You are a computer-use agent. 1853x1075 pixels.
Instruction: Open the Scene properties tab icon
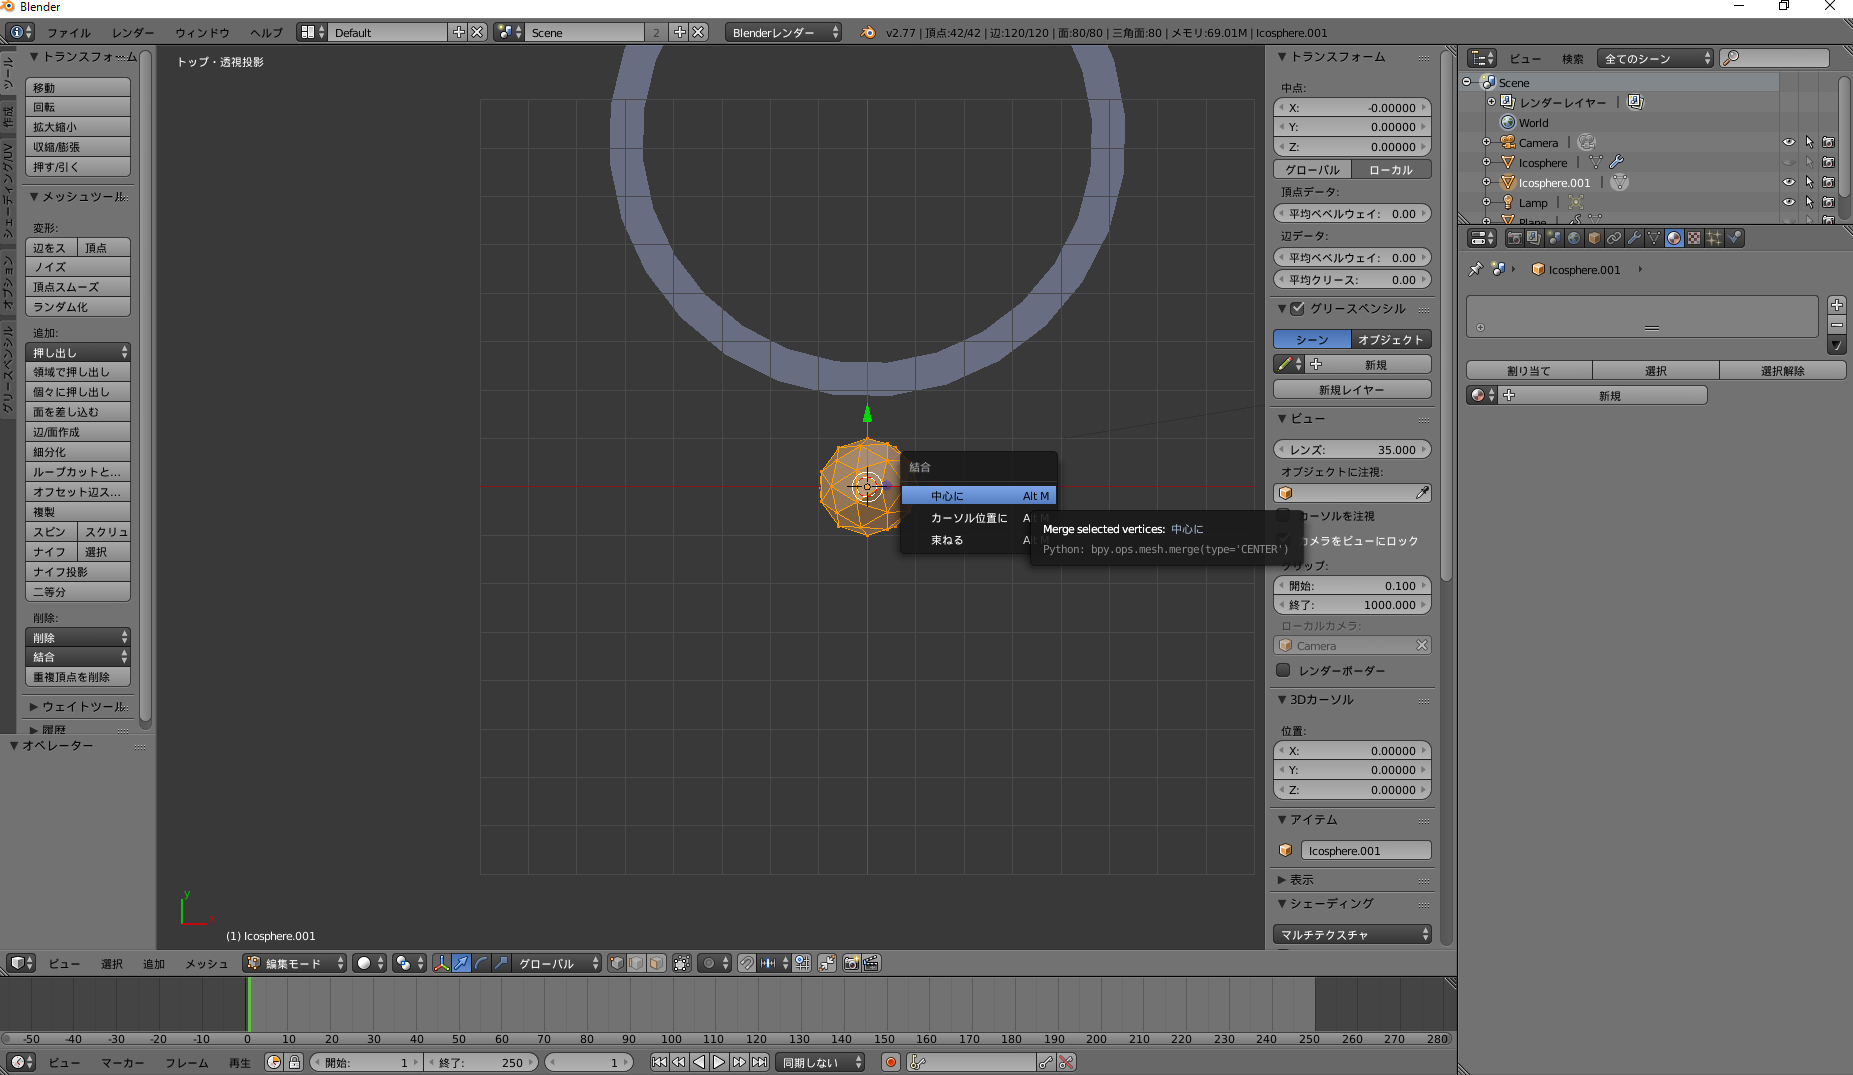tap(1554, 238)
